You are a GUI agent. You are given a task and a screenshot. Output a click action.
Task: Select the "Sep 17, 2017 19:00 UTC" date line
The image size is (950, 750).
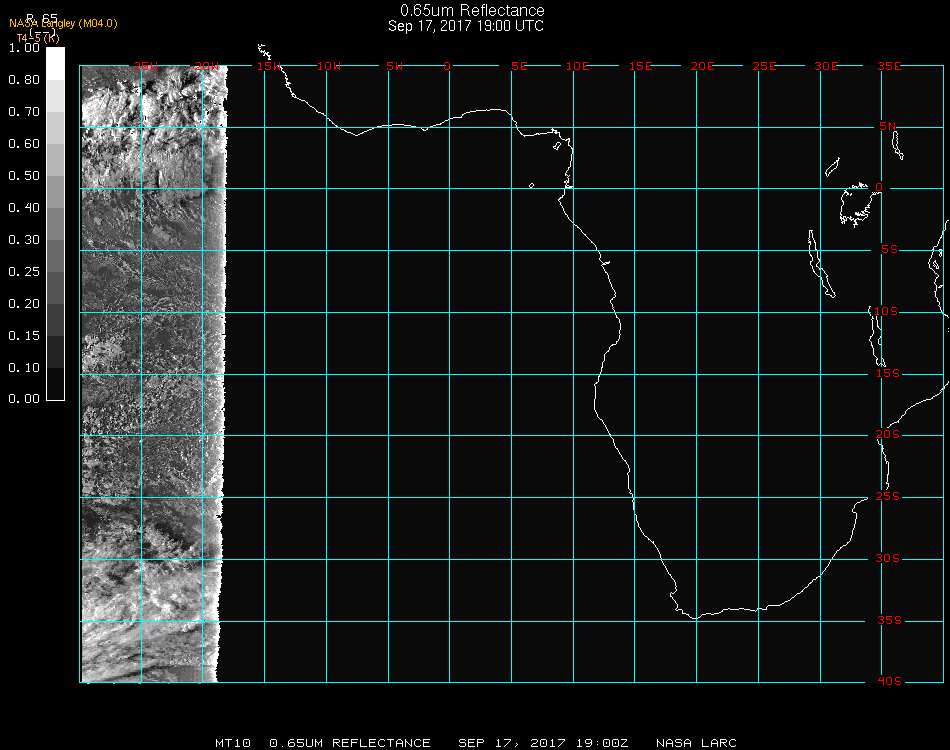(466, 26)
